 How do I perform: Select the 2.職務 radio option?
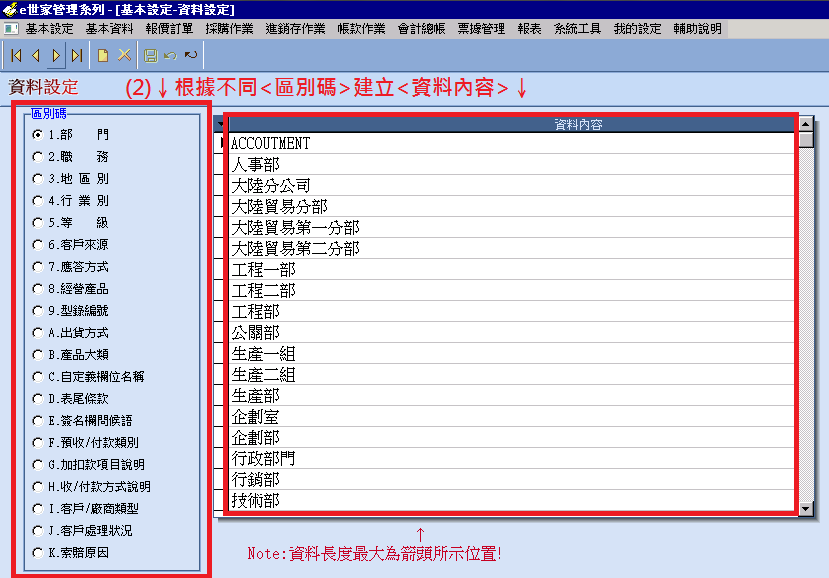37,157
